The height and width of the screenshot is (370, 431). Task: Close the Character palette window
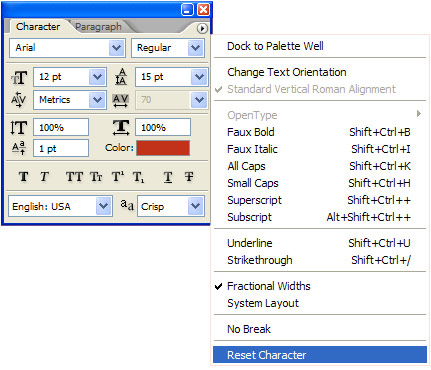tap(204, 9)
